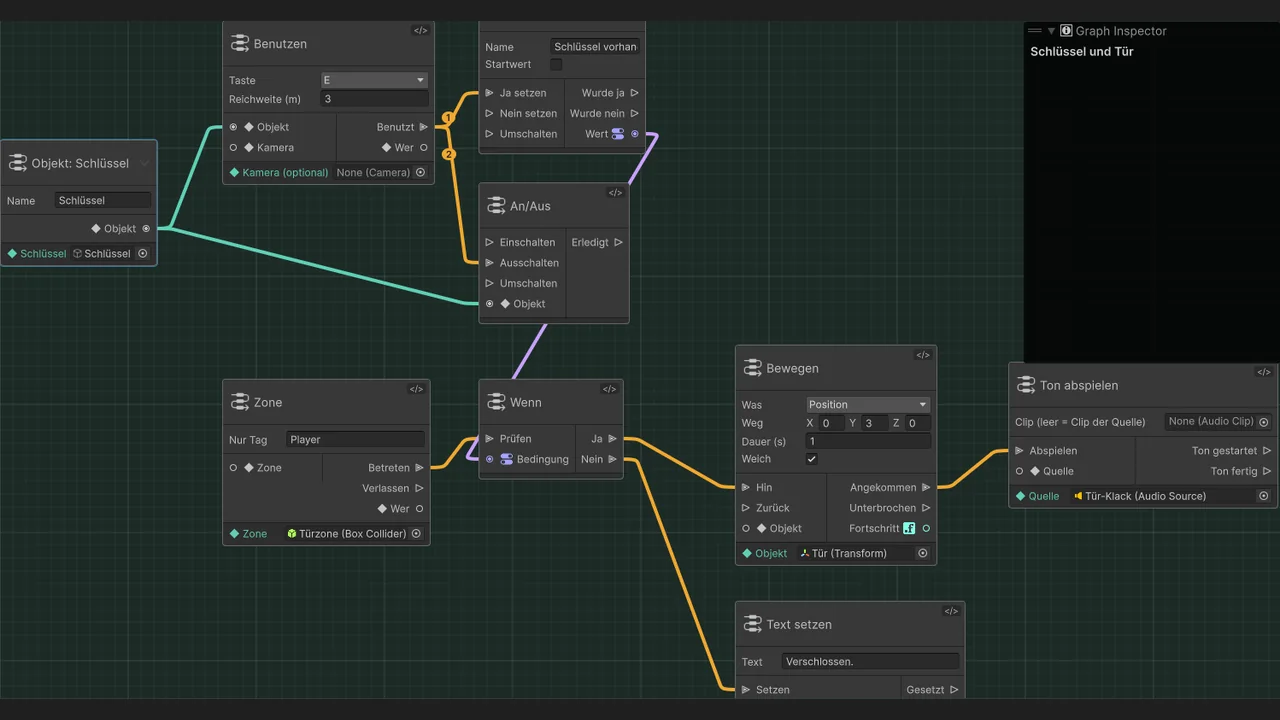Click the code icon on Bewegen node
This screenshot has width=1280, height=720.
point(923,355)
